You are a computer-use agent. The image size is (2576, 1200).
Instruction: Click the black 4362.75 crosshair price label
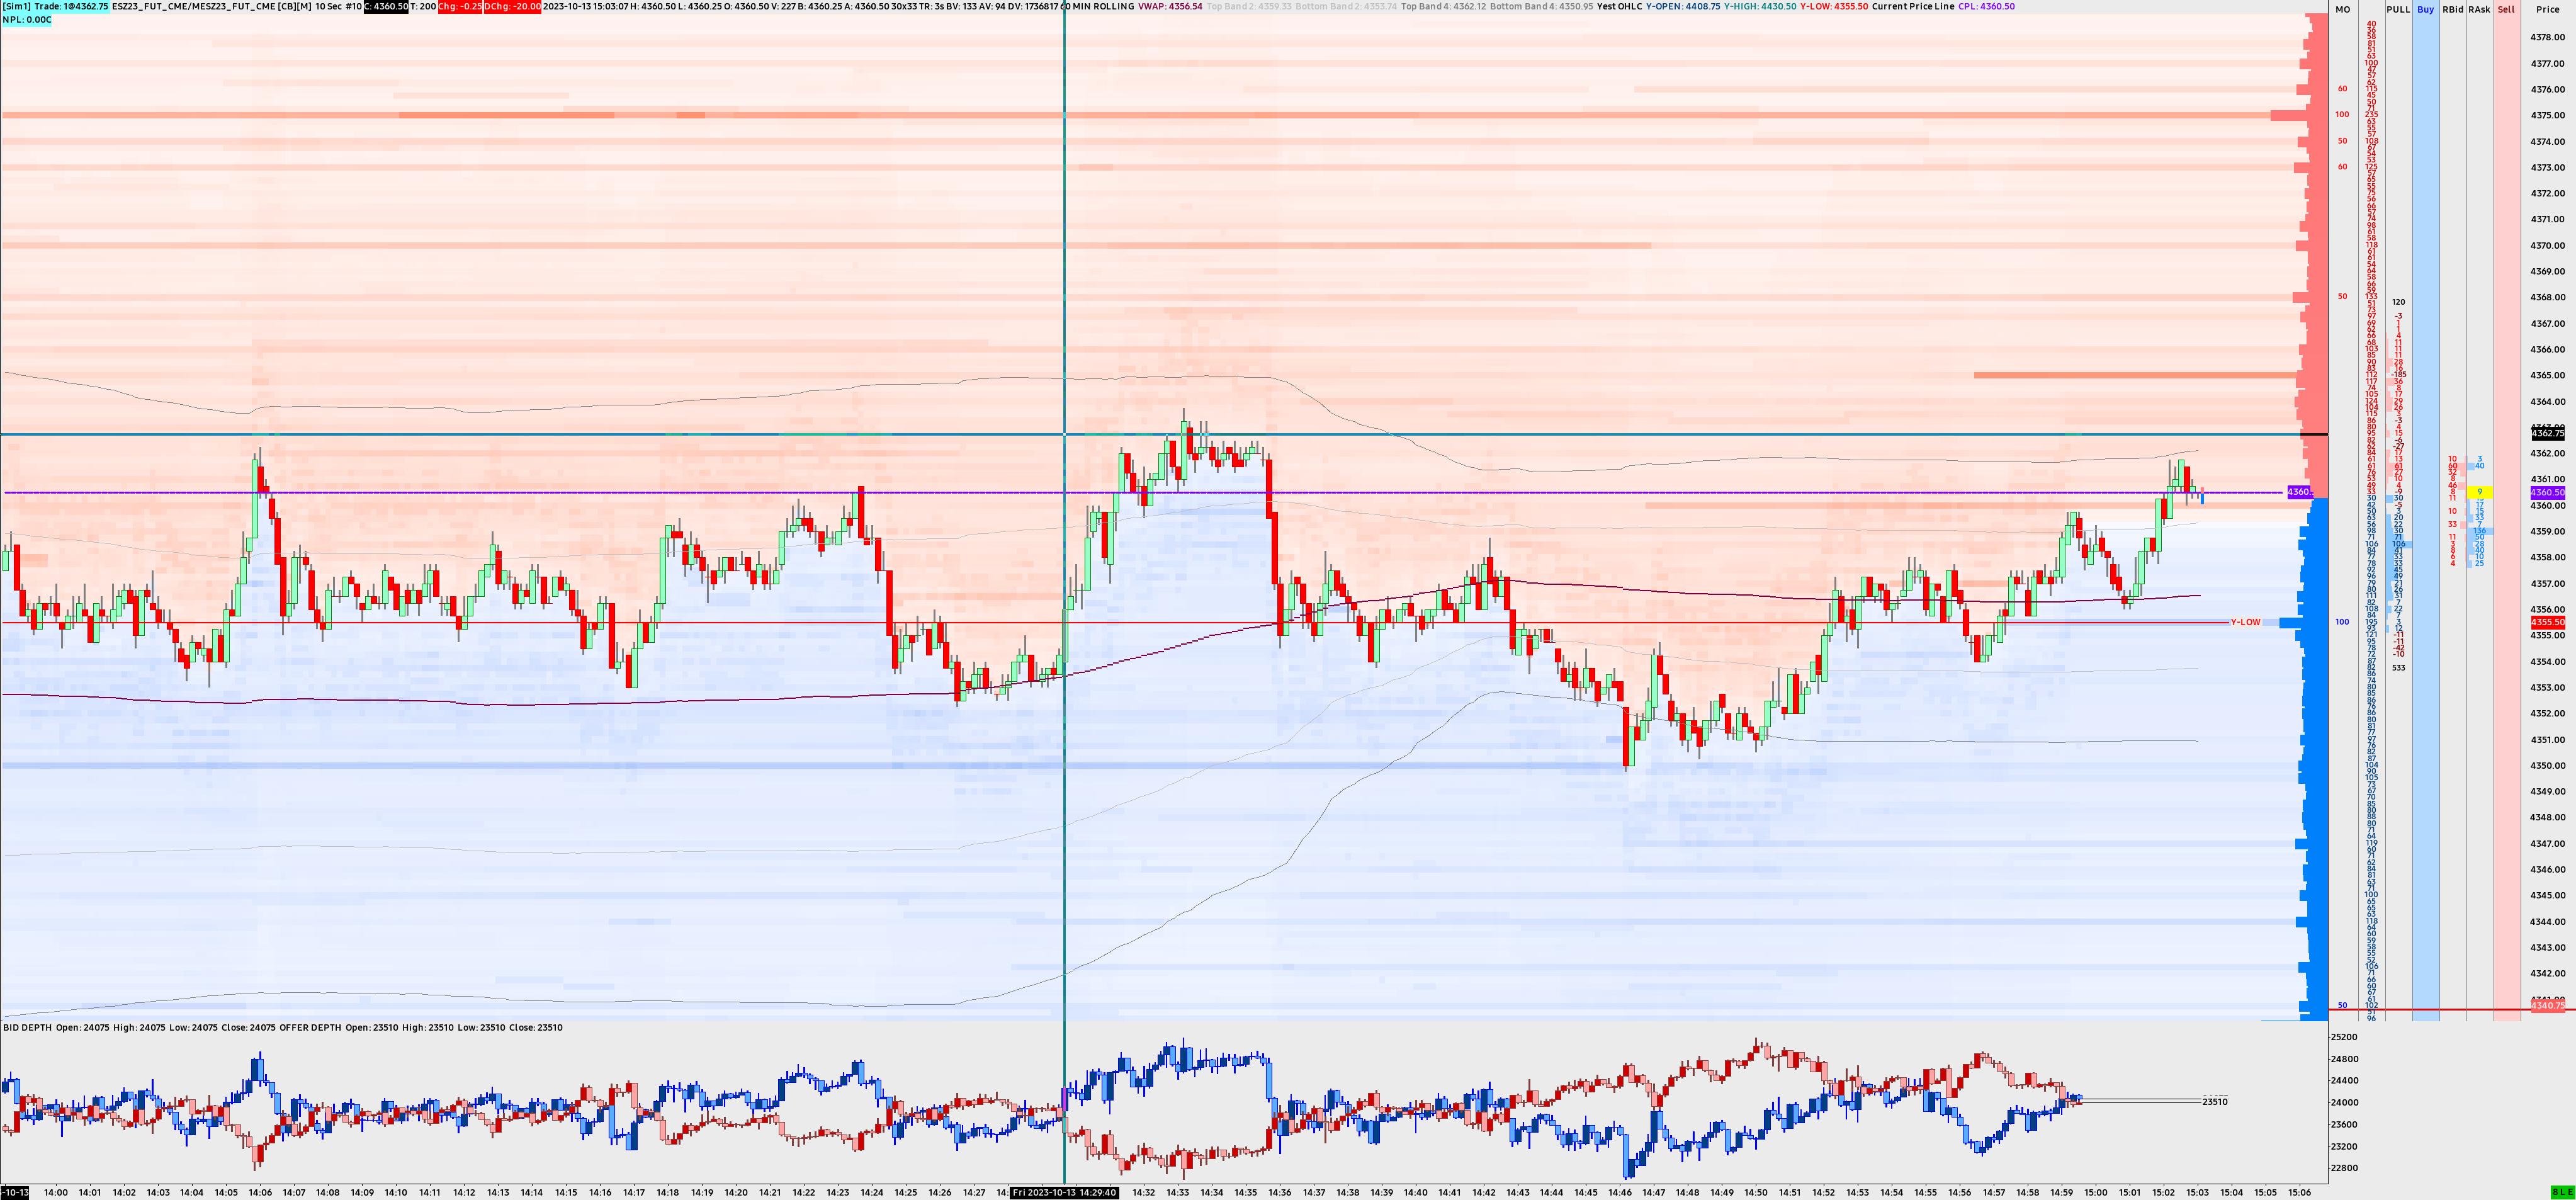tap(2547, 434)
